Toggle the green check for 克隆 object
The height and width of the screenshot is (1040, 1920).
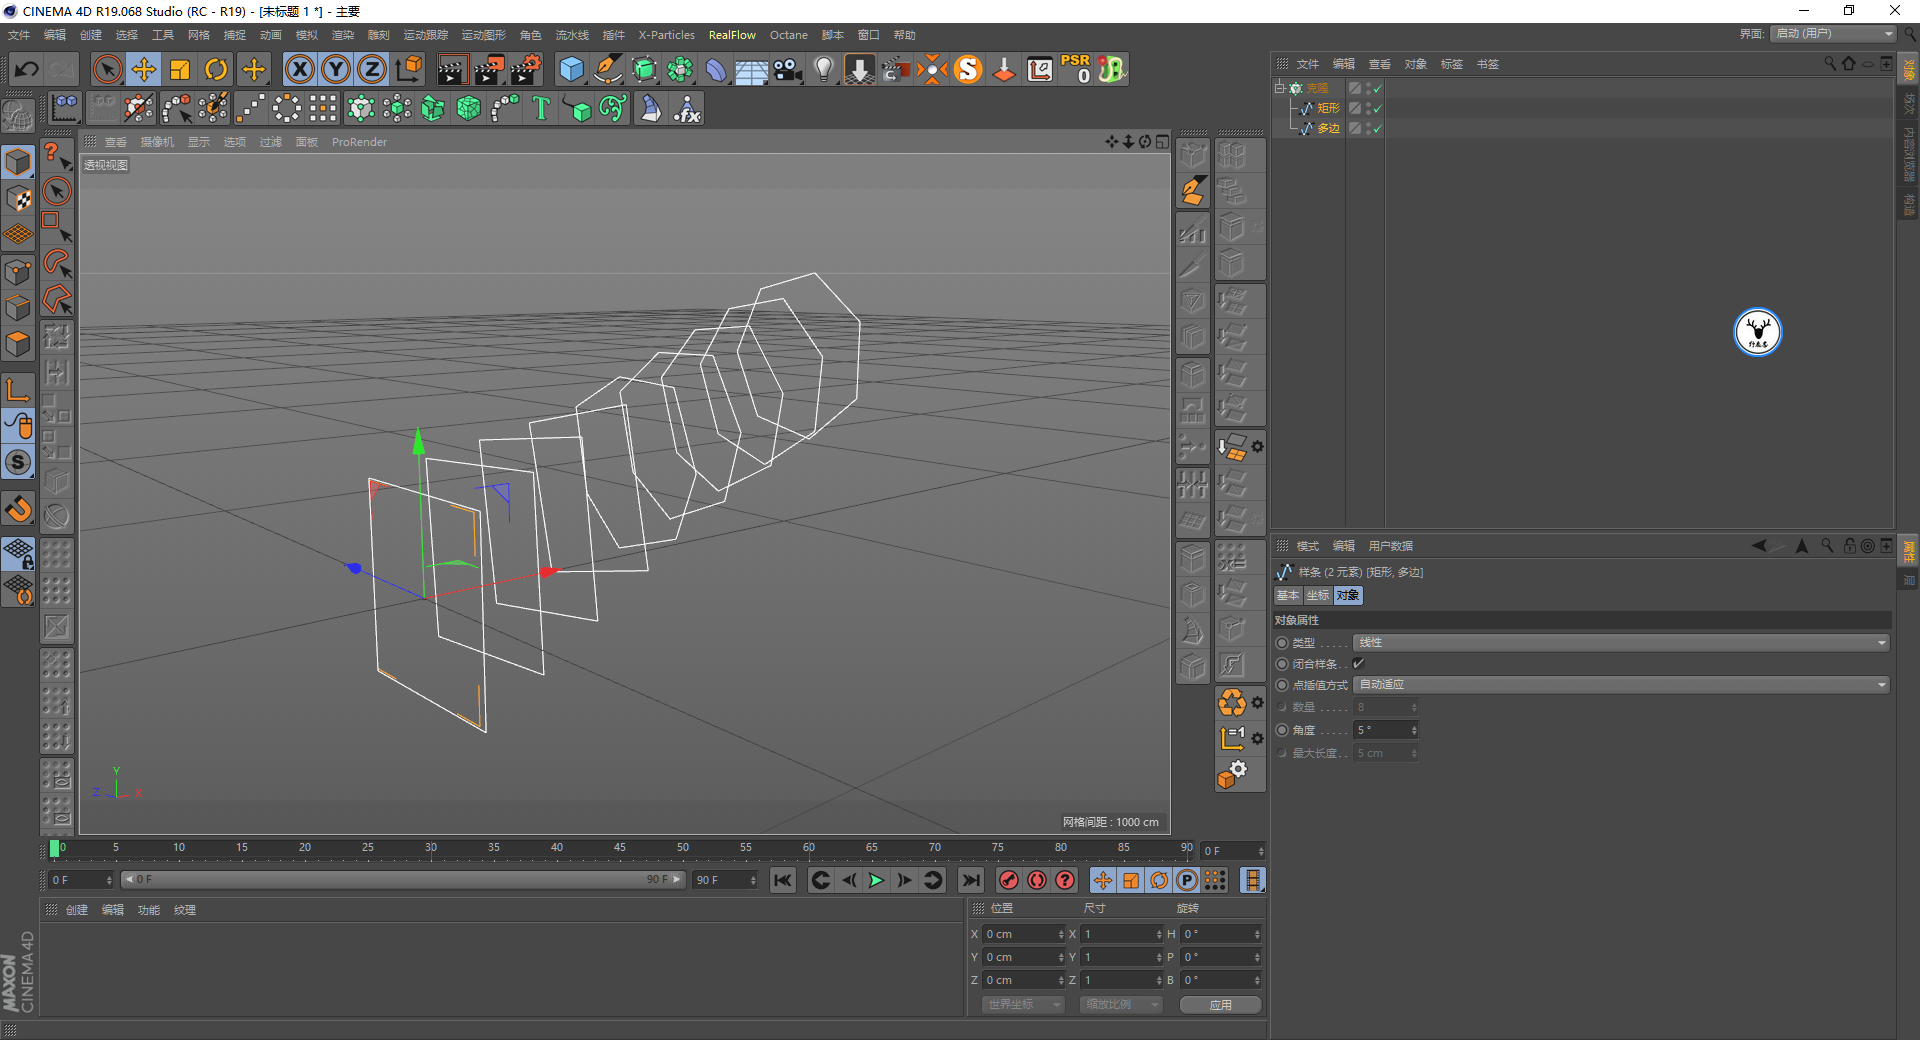pyautogui.click(x=1378, y=88)
